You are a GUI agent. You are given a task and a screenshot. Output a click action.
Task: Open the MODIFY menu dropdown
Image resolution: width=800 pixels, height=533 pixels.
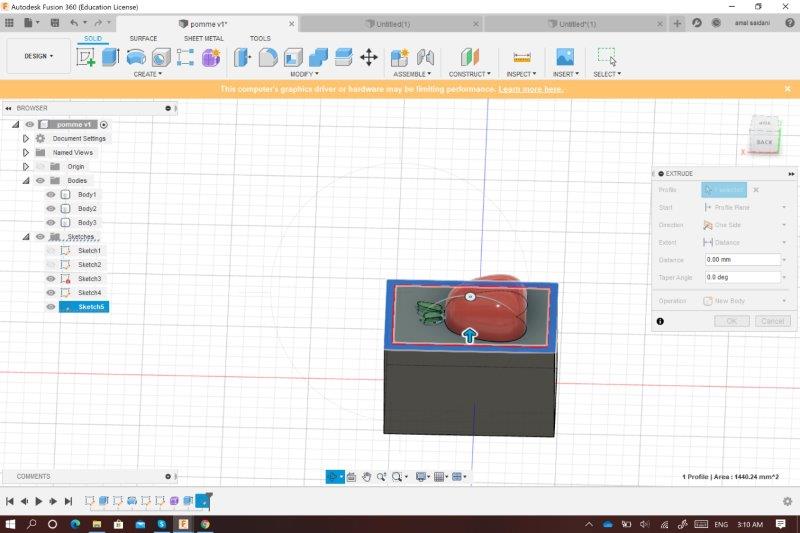304,74
